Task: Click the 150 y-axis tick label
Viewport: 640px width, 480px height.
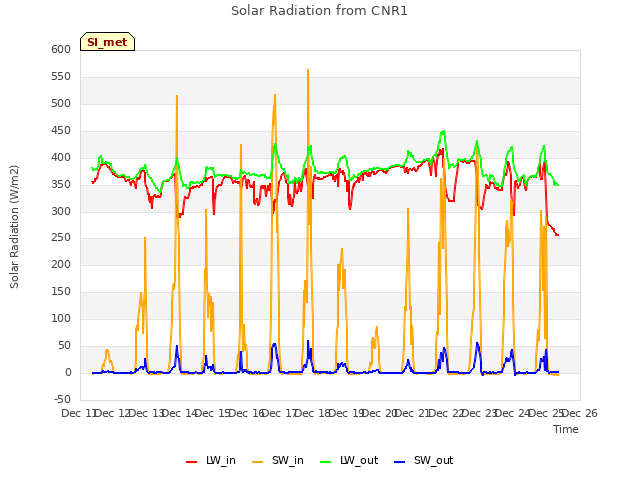Action: (x=61, y=291)
